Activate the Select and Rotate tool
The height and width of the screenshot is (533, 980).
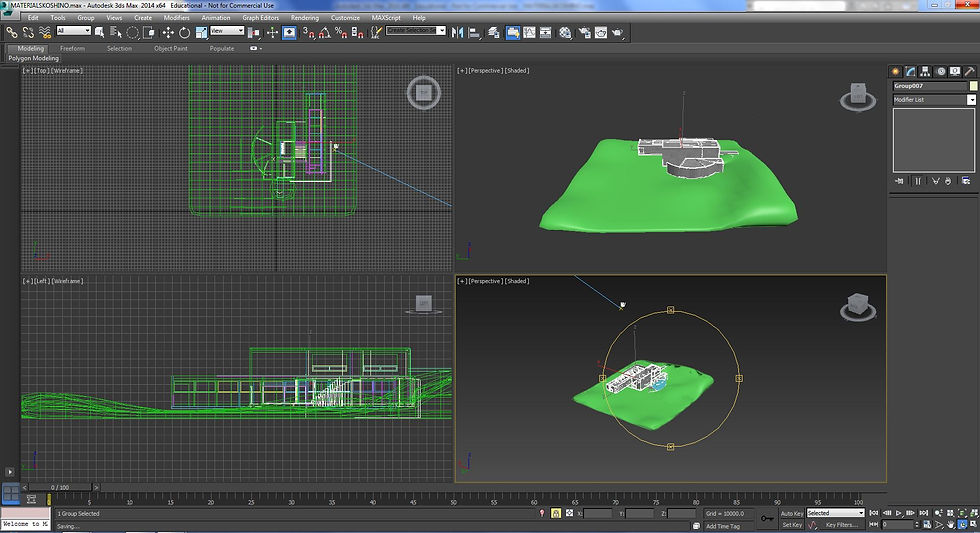184,32
